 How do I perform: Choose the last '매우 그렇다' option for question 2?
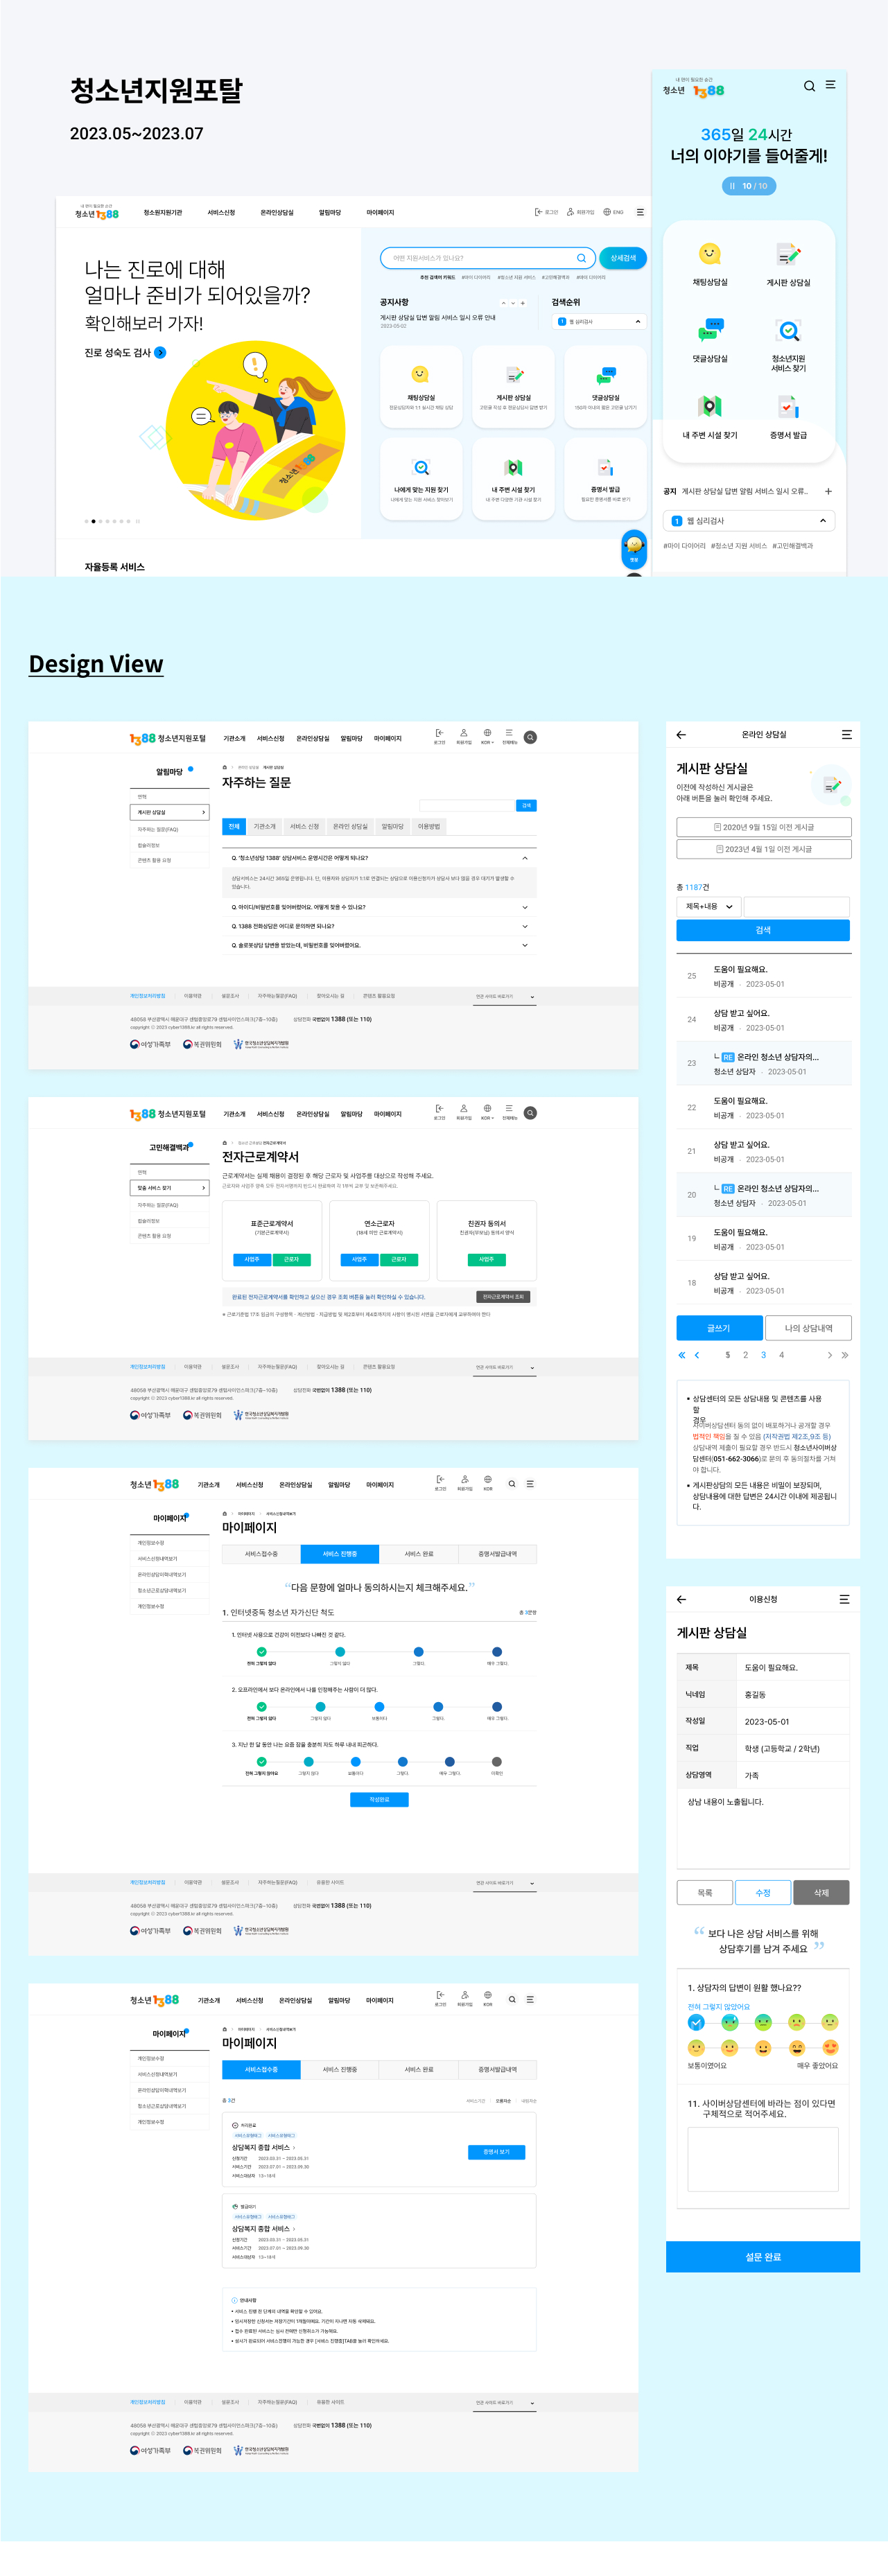click(497, 1707)
